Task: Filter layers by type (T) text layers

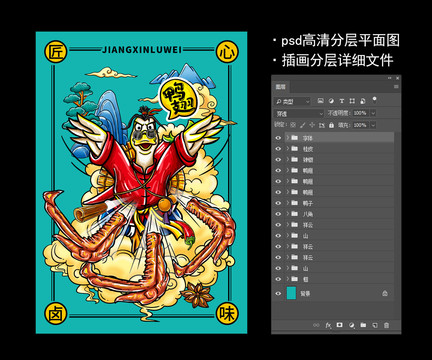Action: pyautogui.click(x=342, y=101)
